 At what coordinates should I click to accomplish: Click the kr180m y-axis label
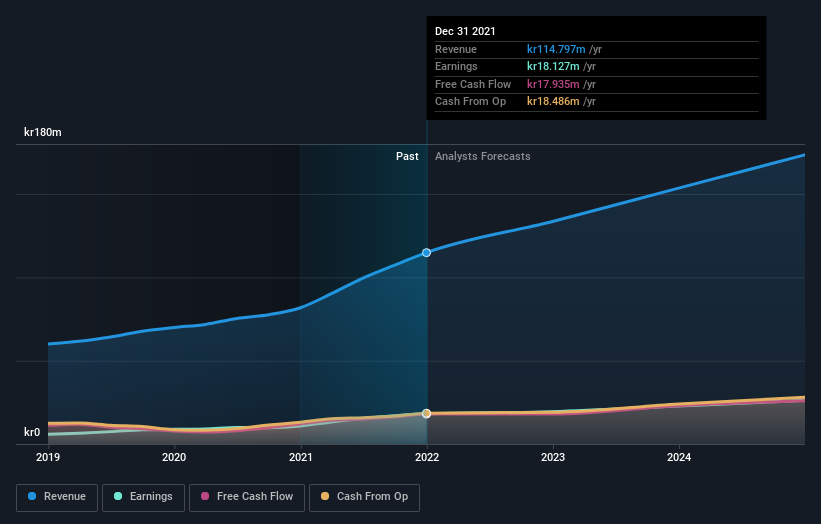(x=42, y=132)
